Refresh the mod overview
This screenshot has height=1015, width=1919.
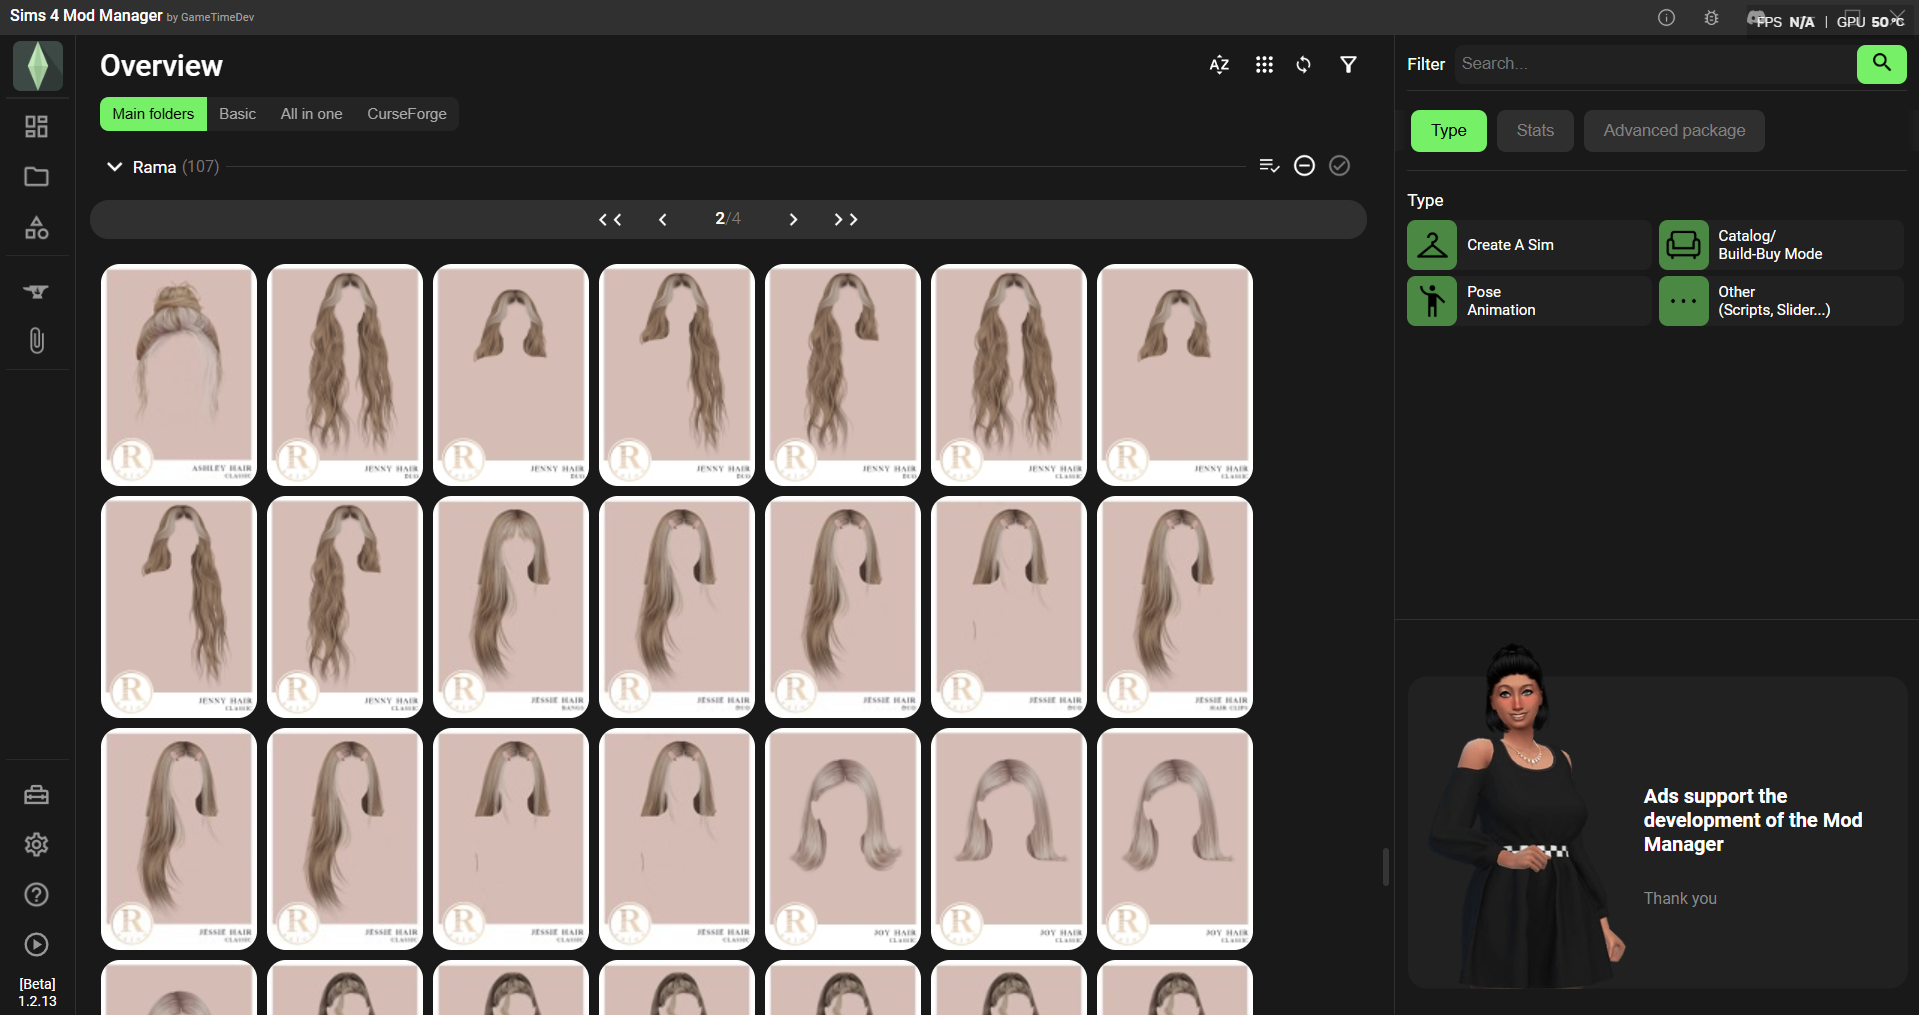[x=1304, y=65]
